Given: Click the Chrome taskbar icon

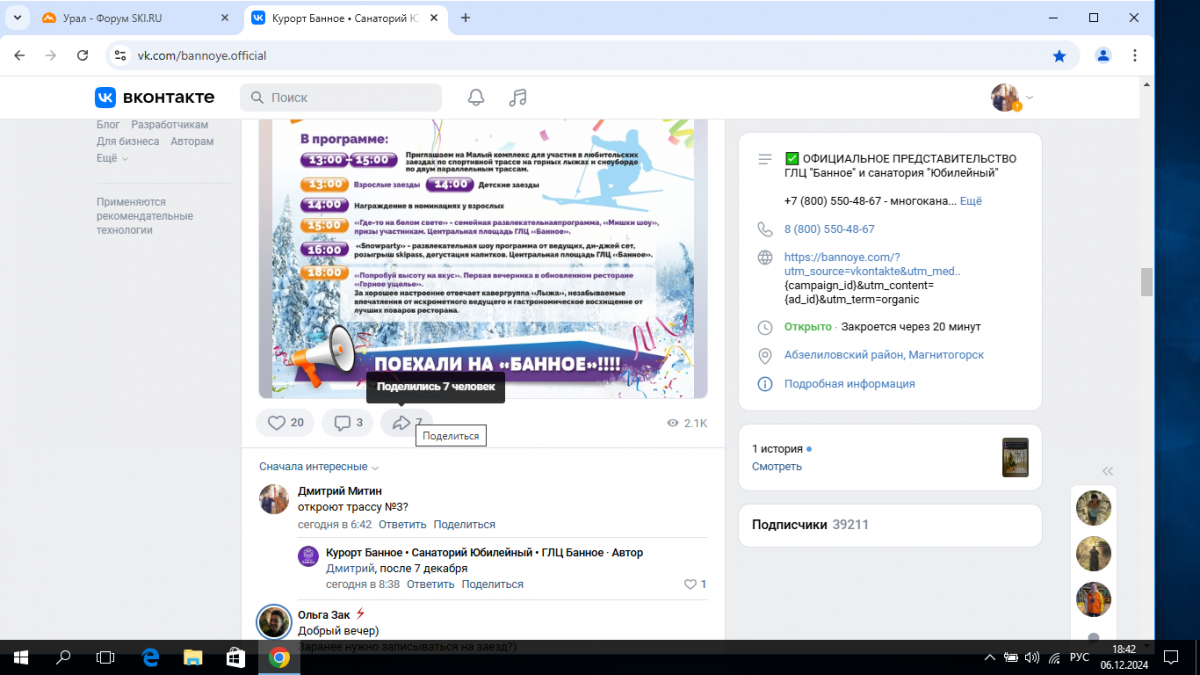Looking at the screenshot, I should click(x=279, y=657).
